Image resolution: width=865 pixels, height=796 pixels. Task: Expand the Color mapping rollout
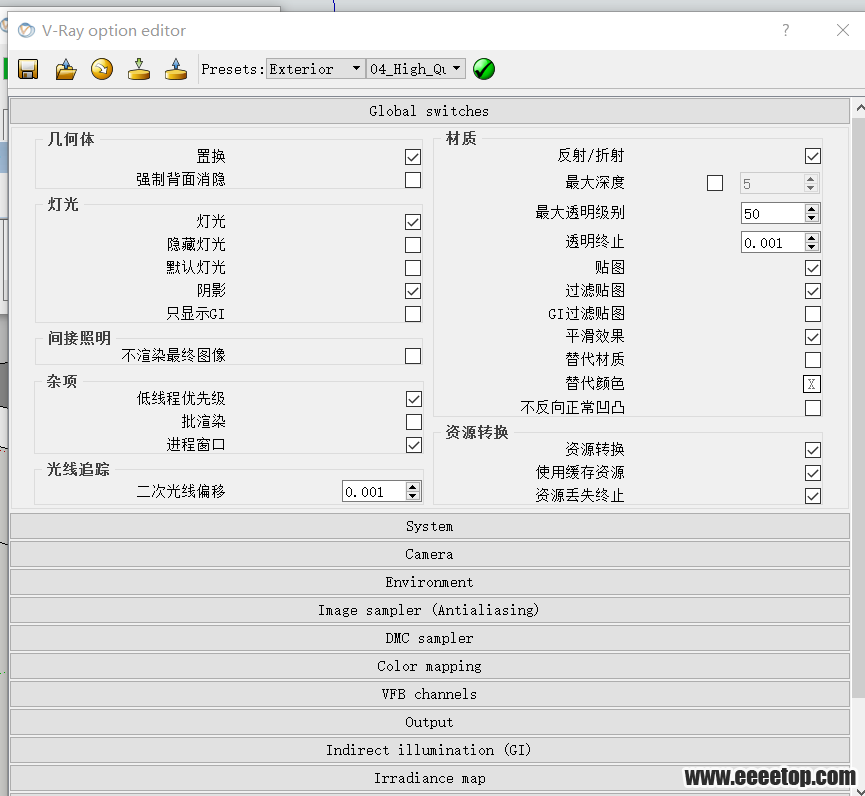[429, 666]
